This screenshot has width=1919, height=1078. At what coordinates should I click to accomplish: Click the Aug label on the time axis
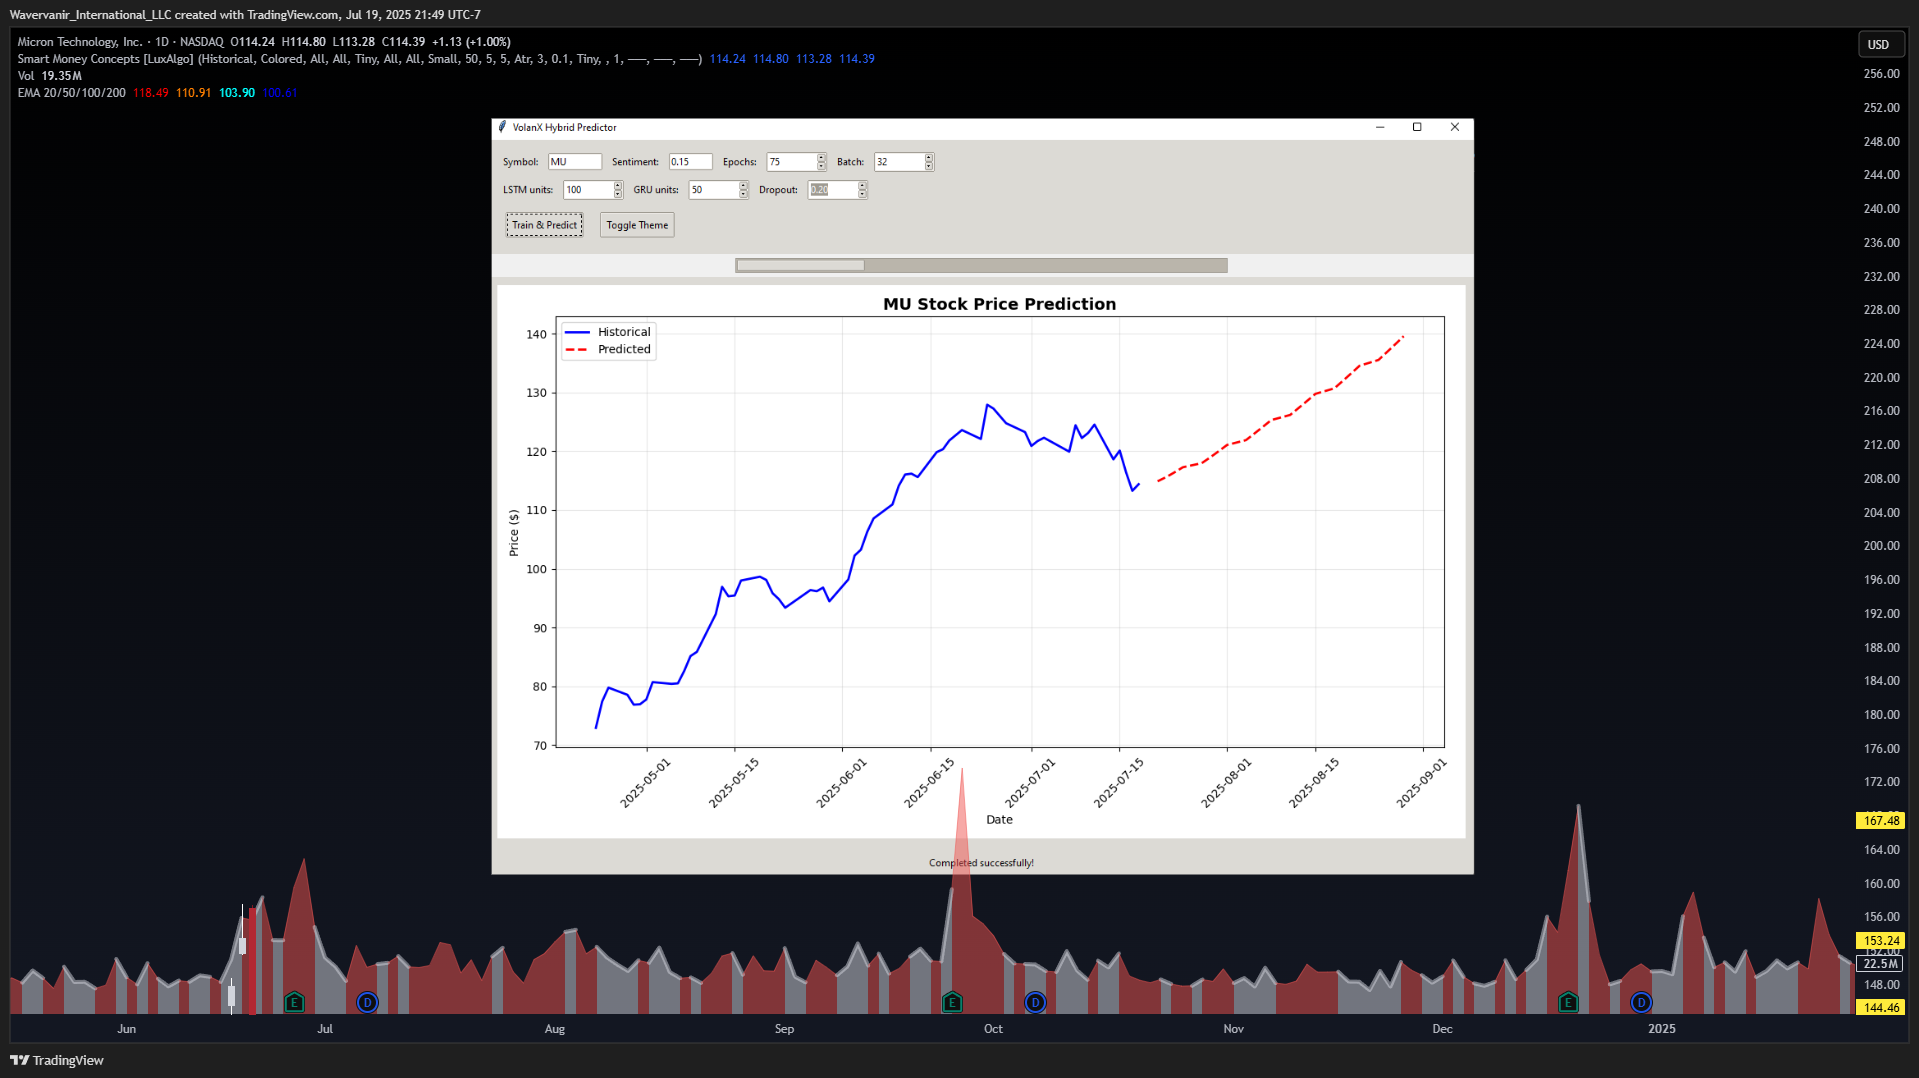[554, 1029]
